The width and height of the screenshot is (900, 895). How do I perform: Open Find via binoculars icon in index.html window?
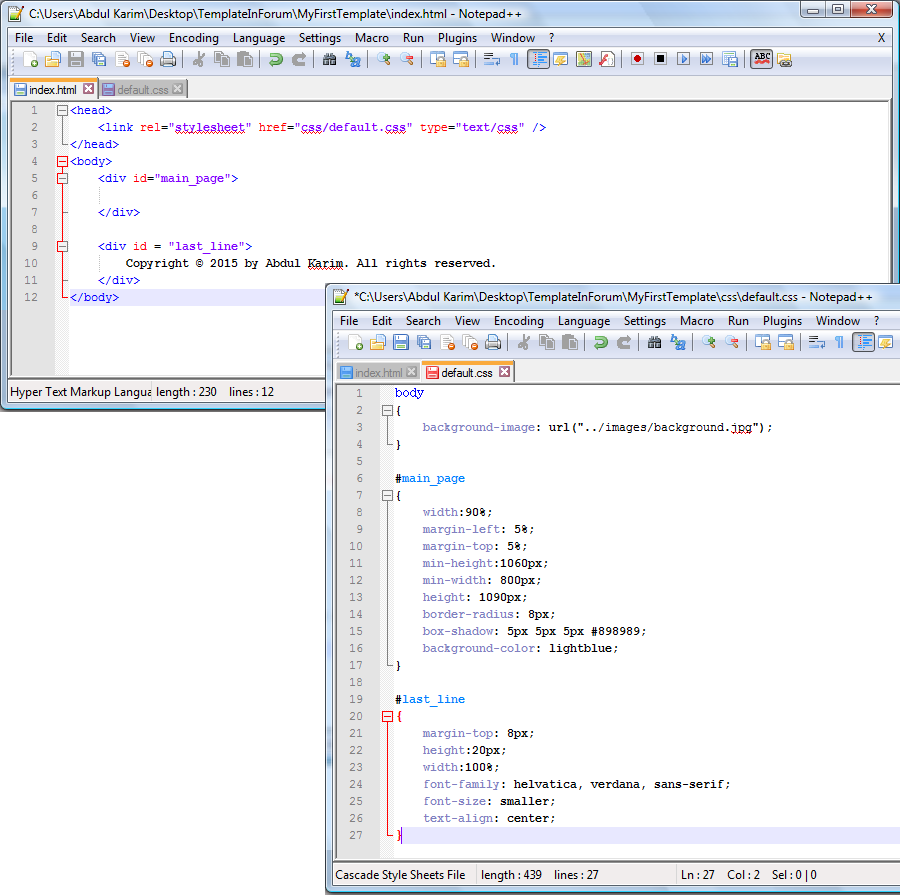pos(329,59)
